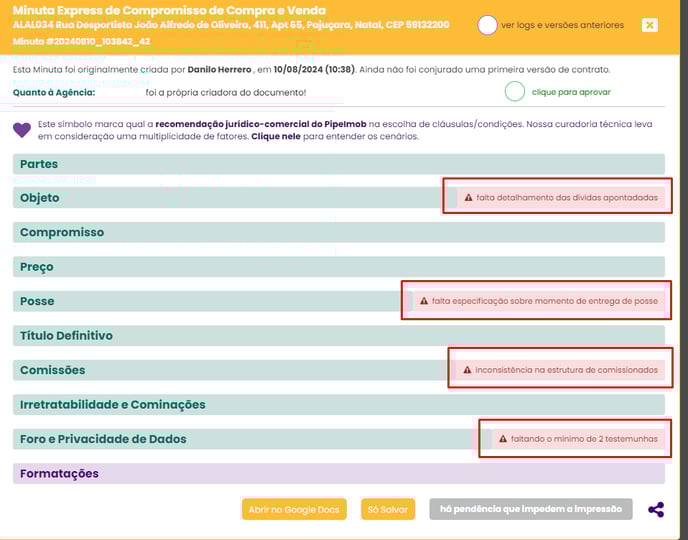The width and height of the screenshot is (688, 540).
Task: Toggle the 'clique para aprovar' circle
Action: (x=515, y=92)
